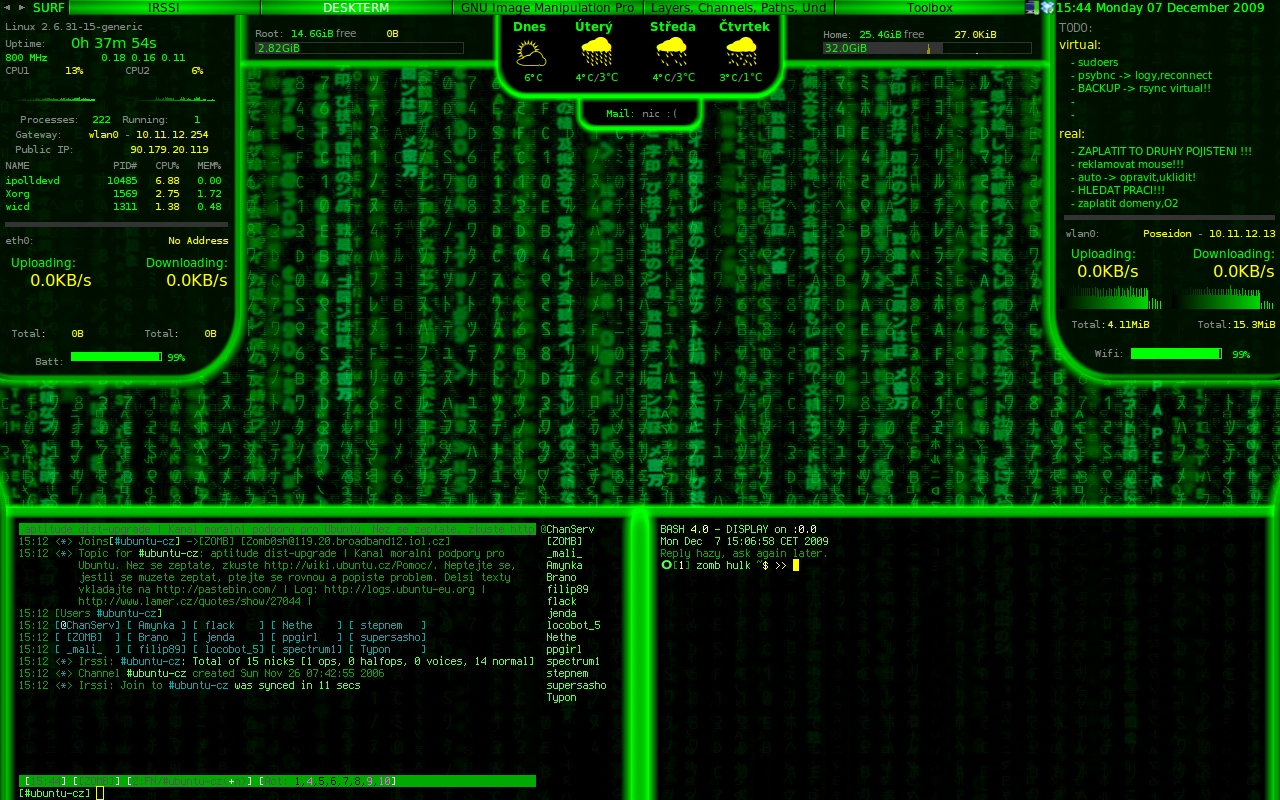Select Brano in the nick list

pyautogui.click(x=561, y=577)
